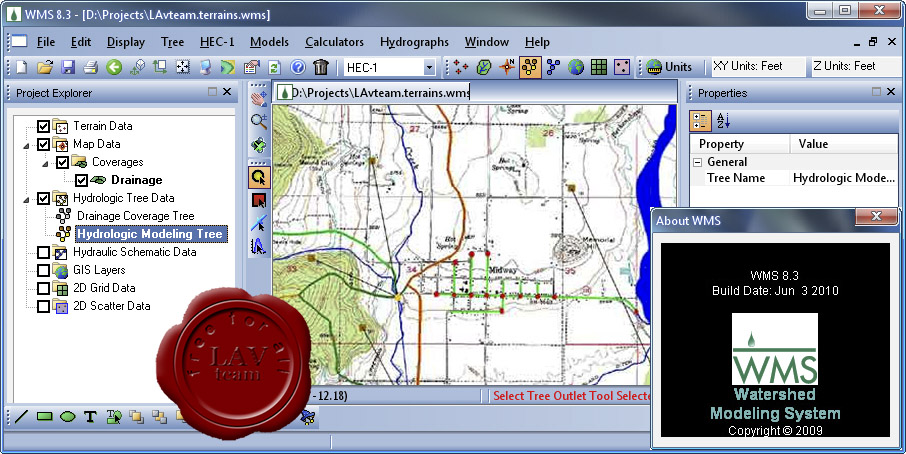
Task: Uncheck the Terrain Data checkbox
Action: [43, 126]
